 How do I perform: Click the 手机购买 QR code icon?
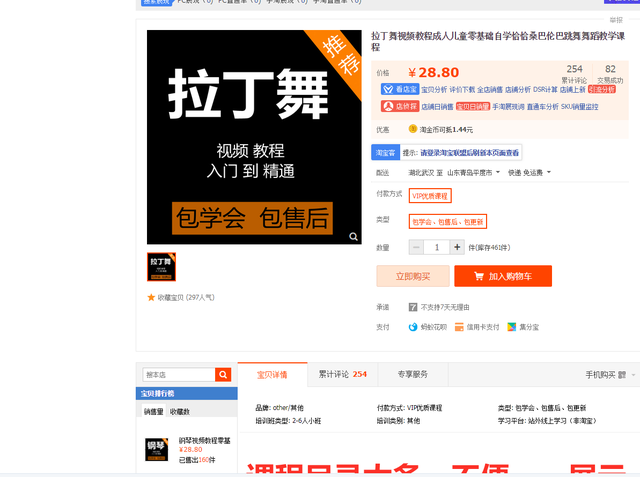pos(622,375)
